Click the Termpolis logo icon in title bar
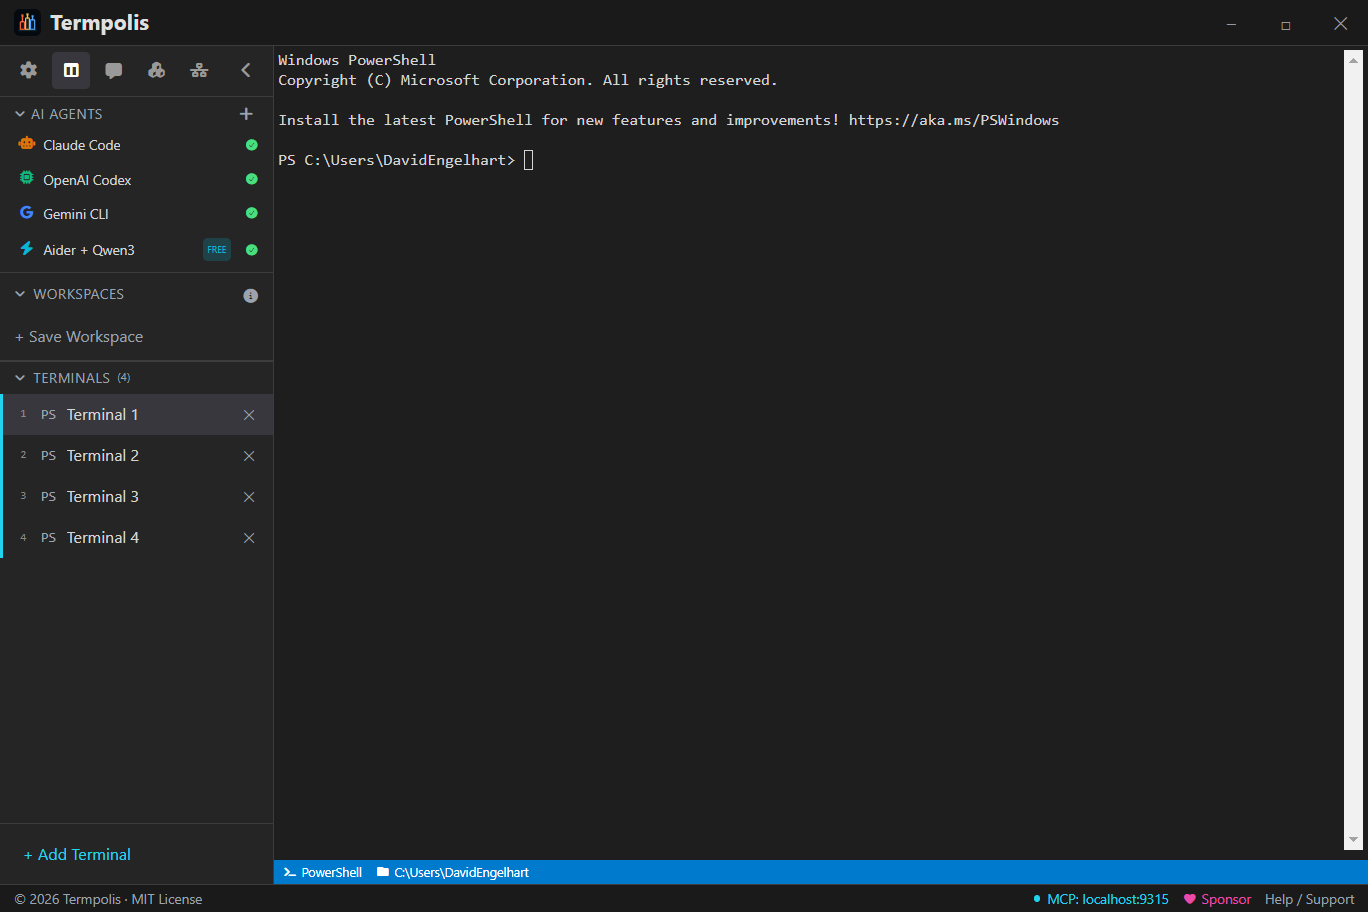This screenshot has height=912, width=1368. [x=27, y=21]
